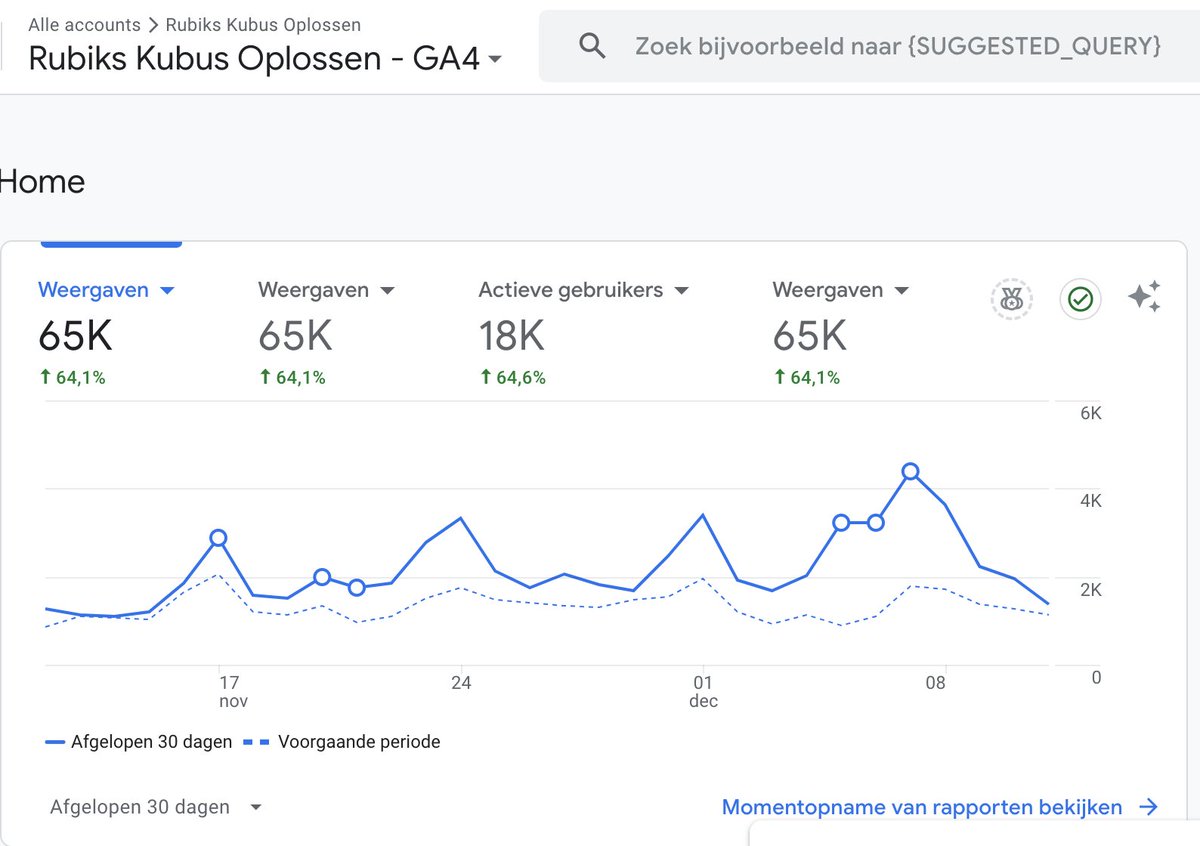
Task: Open the benchmarking medal icon
Action: [x=1011, y=299]
